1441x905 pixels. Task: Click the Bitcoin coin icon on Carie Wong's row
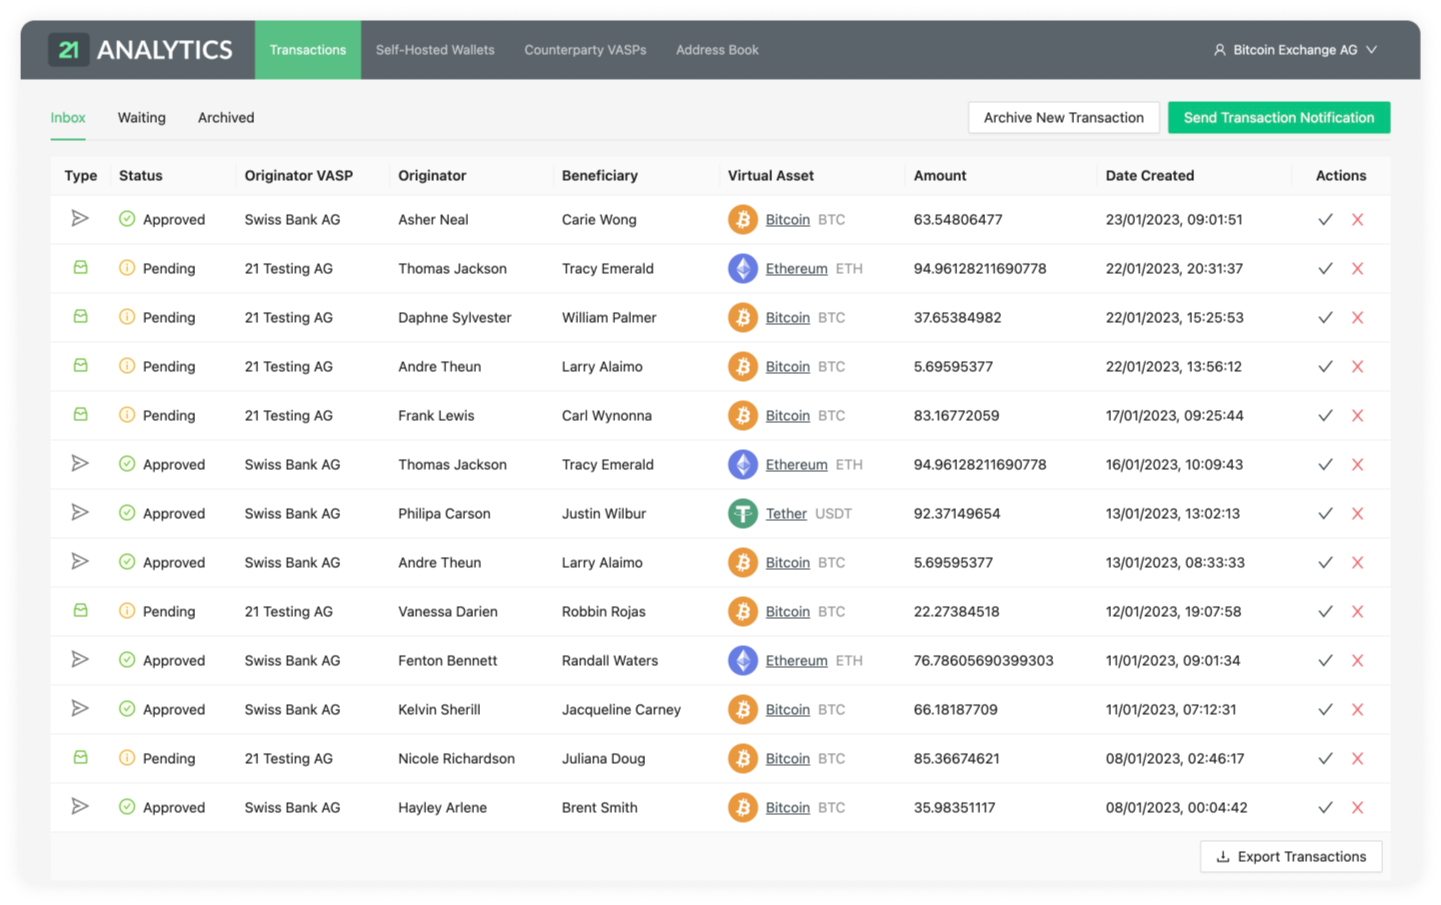(743, 219)
